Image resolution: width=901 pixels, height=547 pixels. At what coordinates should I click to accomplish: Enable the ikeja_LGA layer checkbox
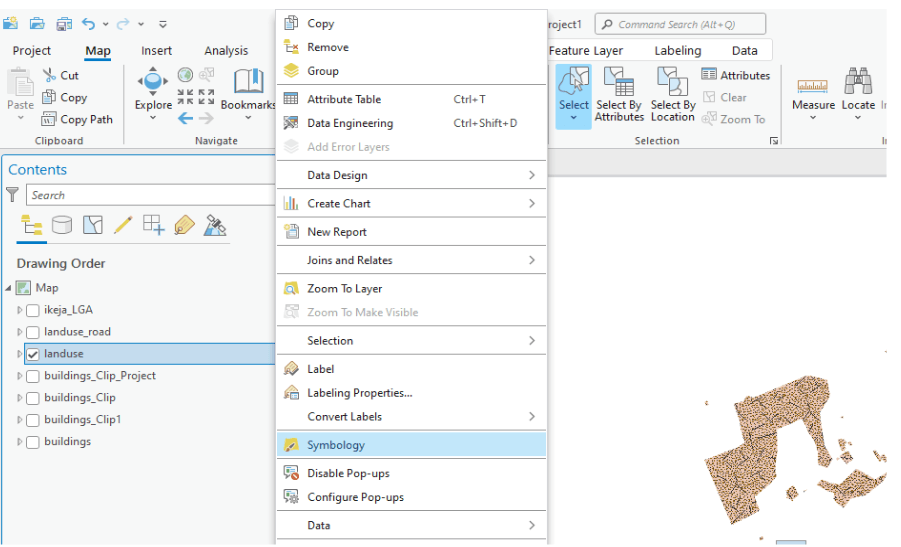pos(33,310)
